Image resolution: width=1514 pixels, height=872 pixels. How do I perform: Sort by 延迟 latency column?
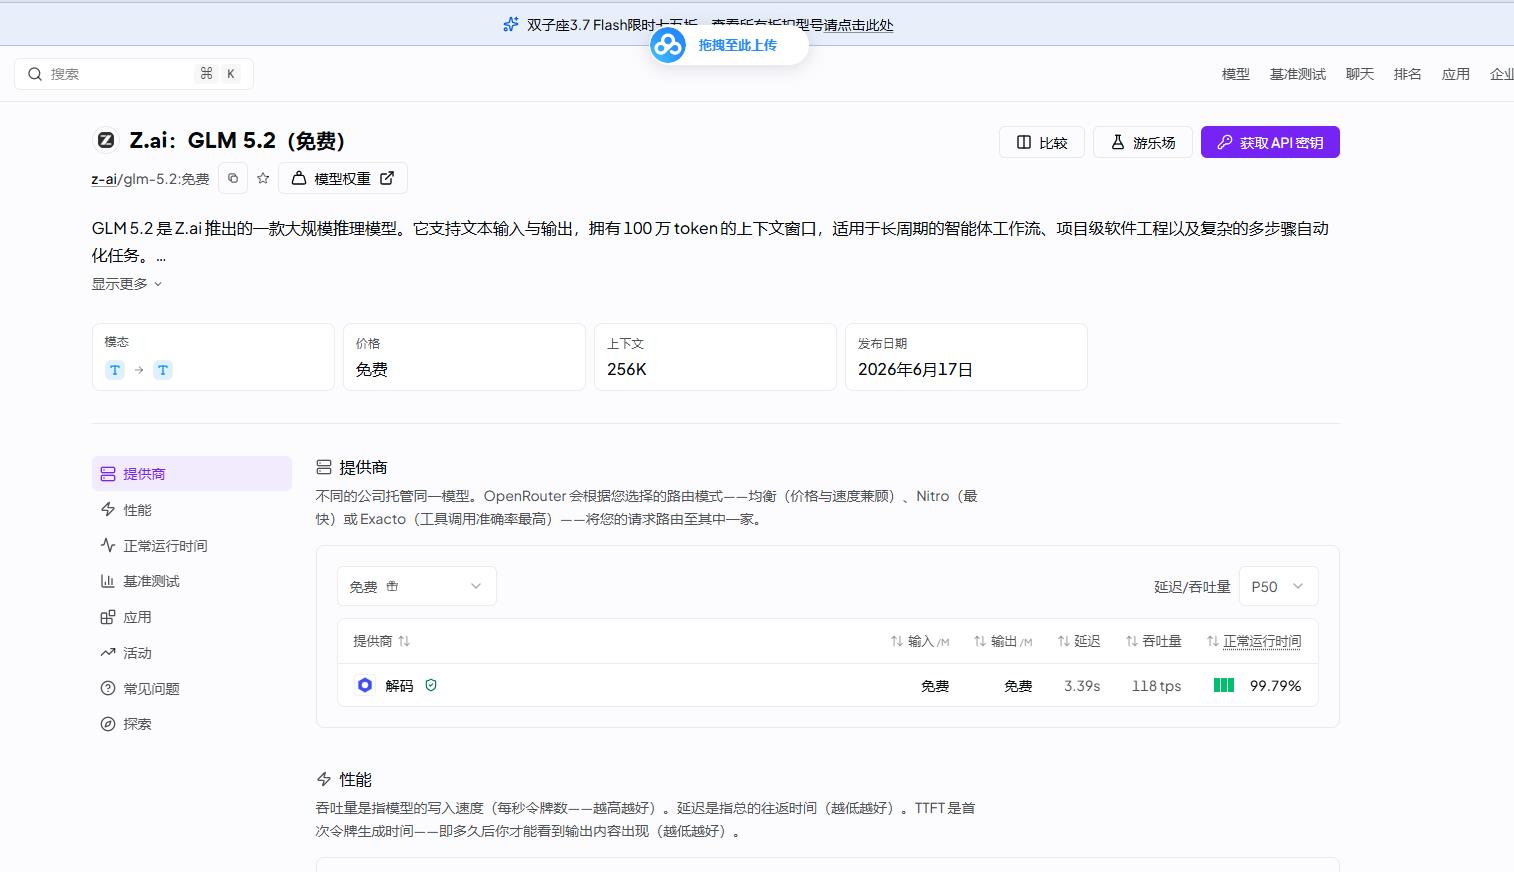tap(1079, 641)
